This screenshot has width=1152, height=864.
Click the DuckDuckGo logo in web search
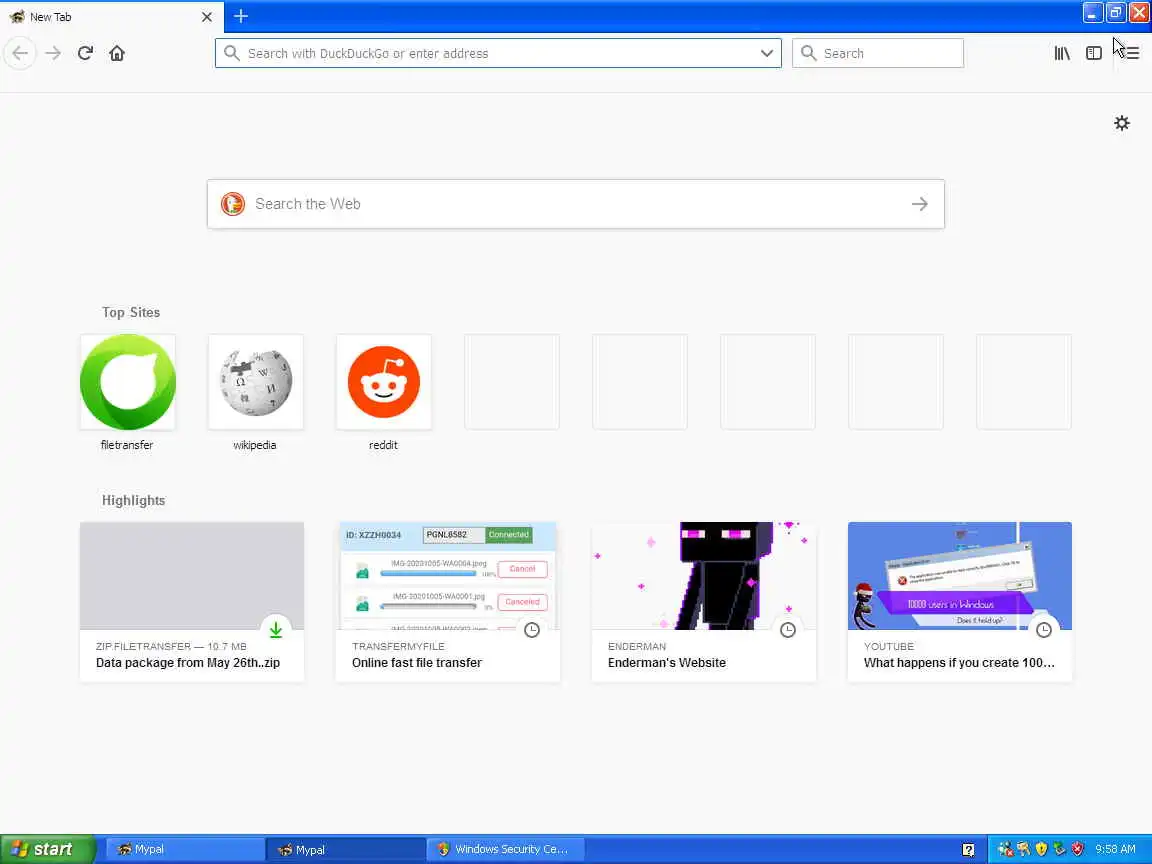[233, 204]
